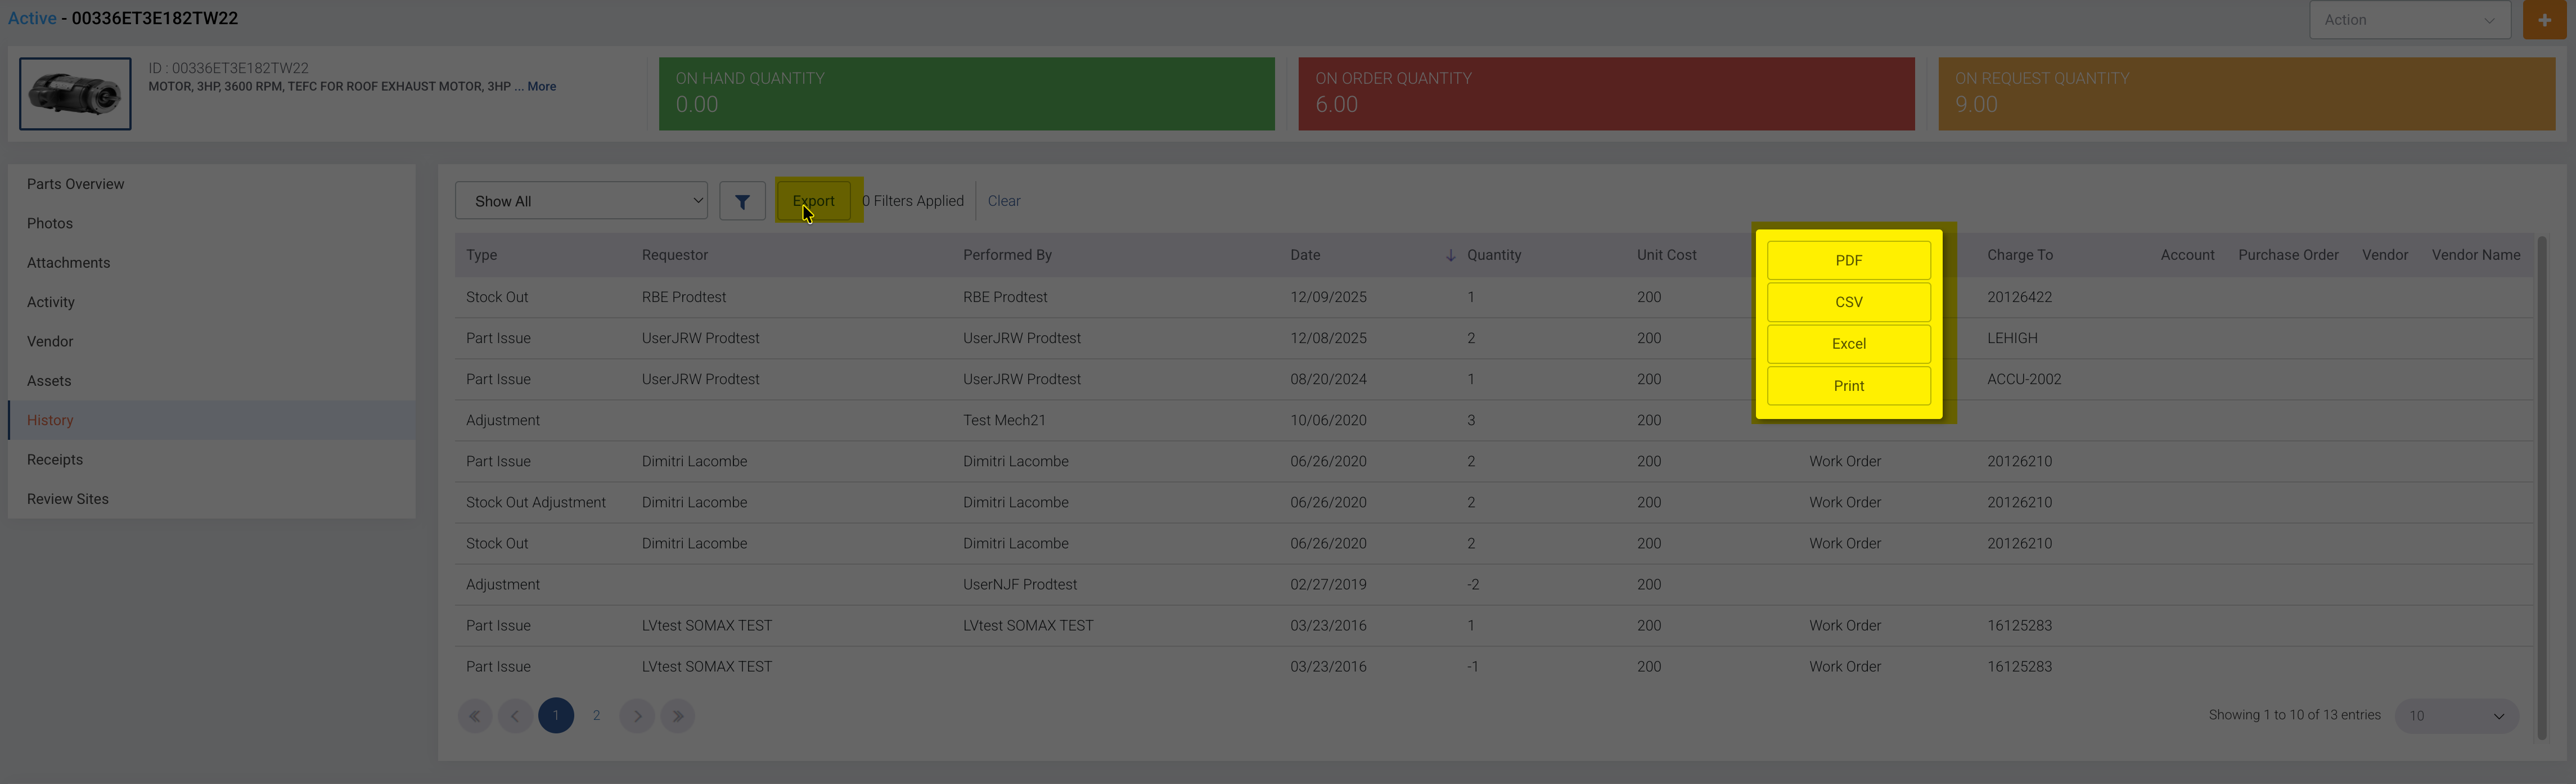Open Receipts in the sidebar

[55, 460]
